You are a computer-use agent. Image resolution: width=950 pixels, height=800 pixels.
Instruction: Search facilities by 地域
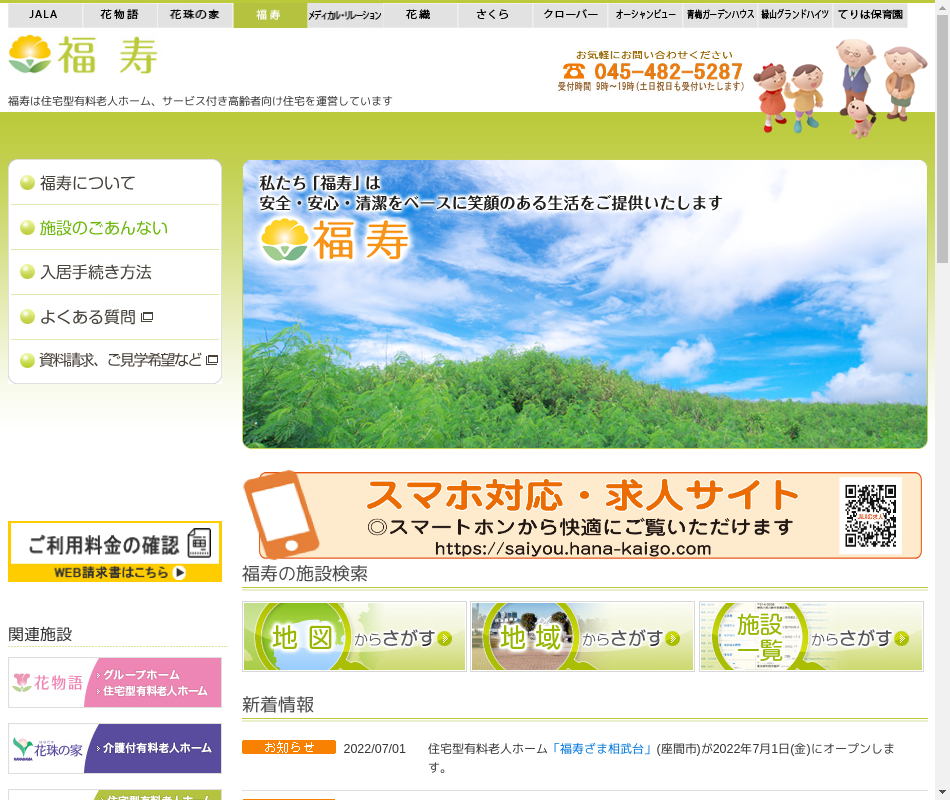click(582, 636)
